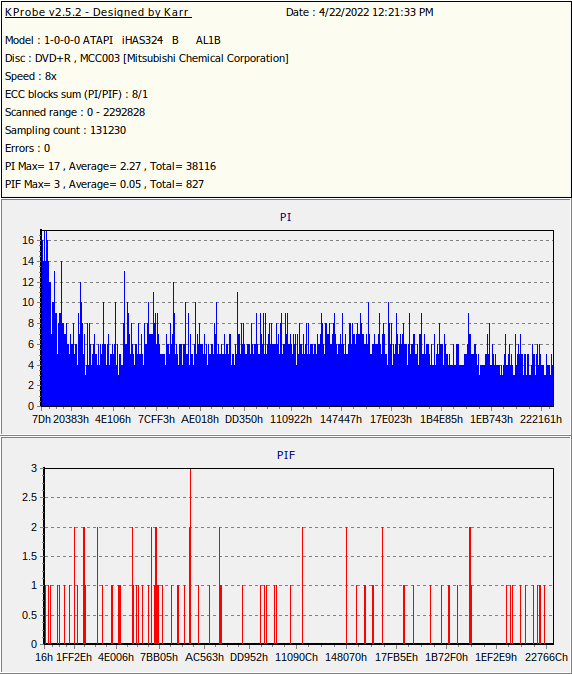Click PI axis label 147447h
The image size is (572, 674).
[x=341, y=419]
